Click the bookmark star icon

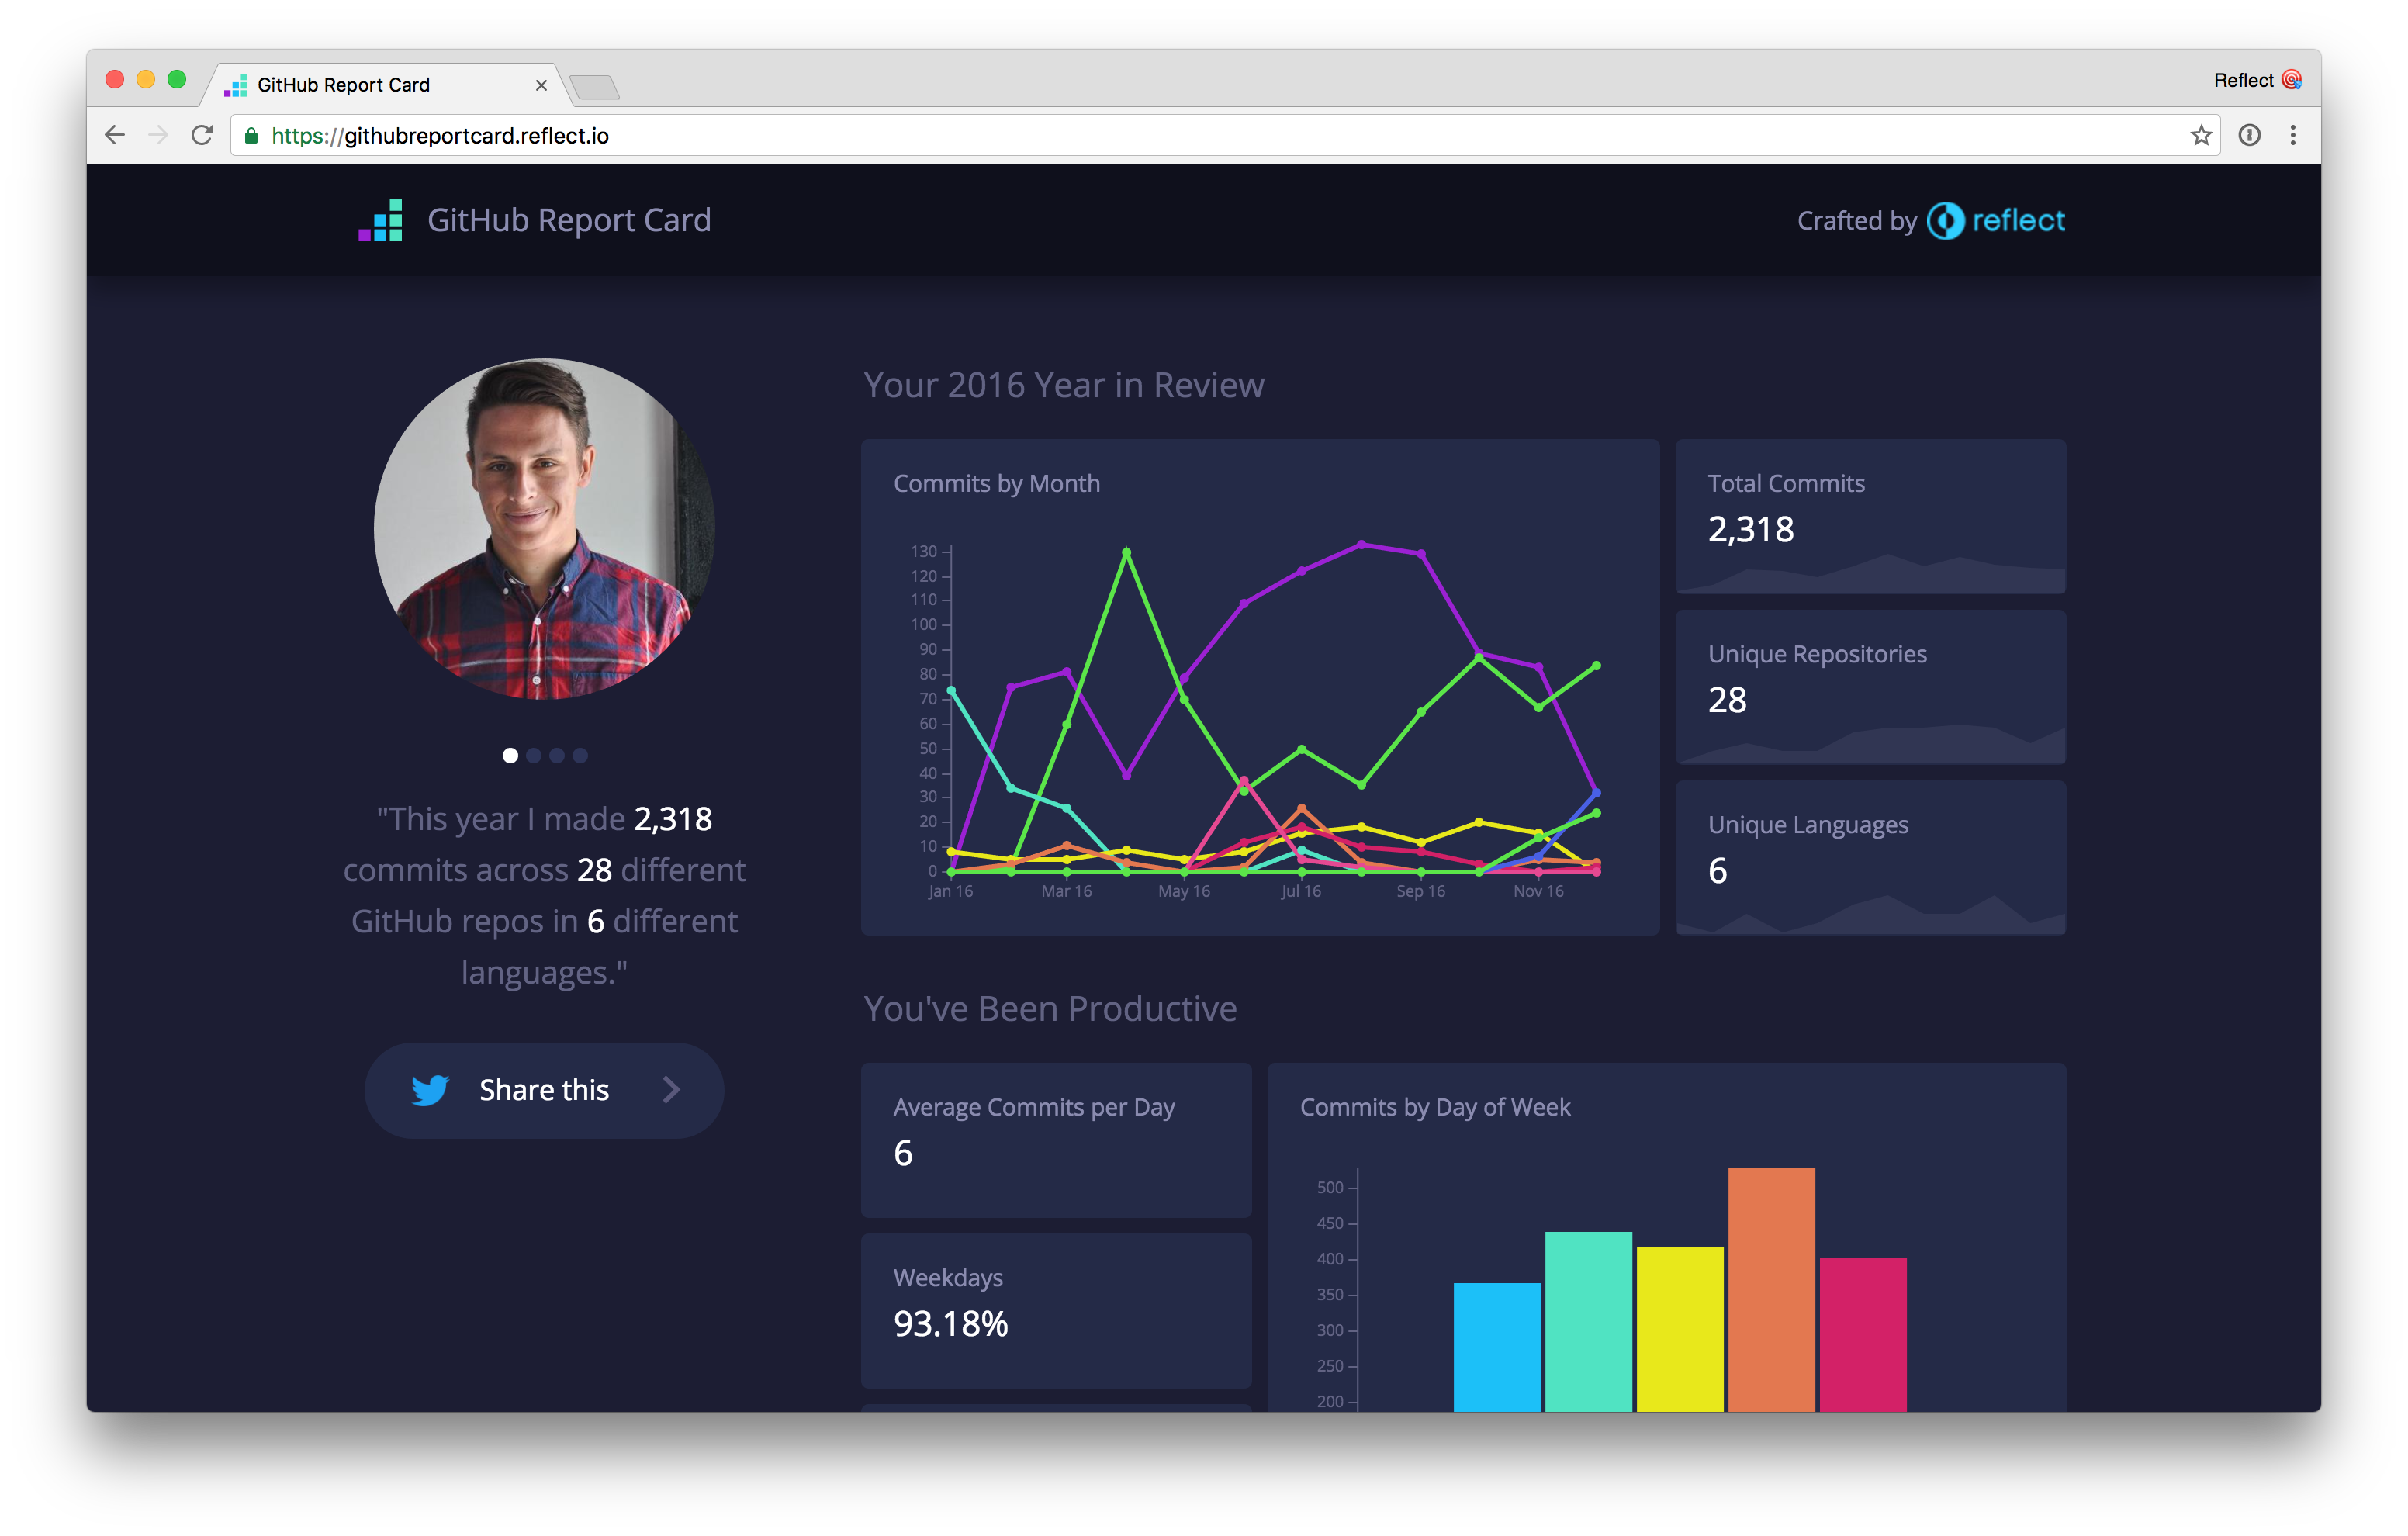coord(2200,135)
